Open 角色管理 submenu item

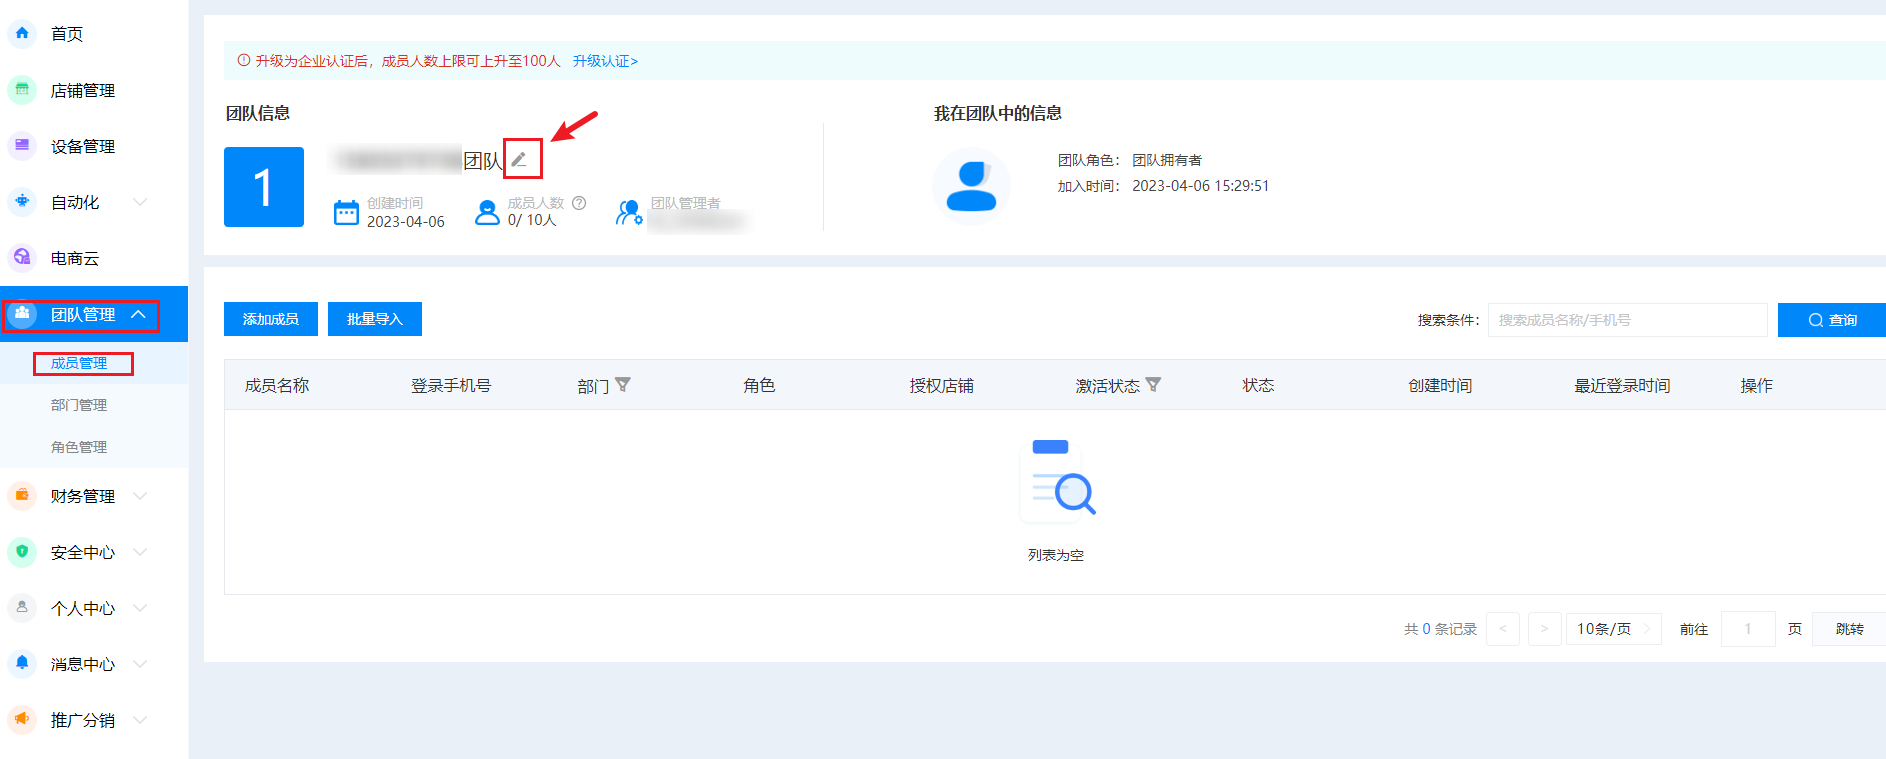click(79, 447)
